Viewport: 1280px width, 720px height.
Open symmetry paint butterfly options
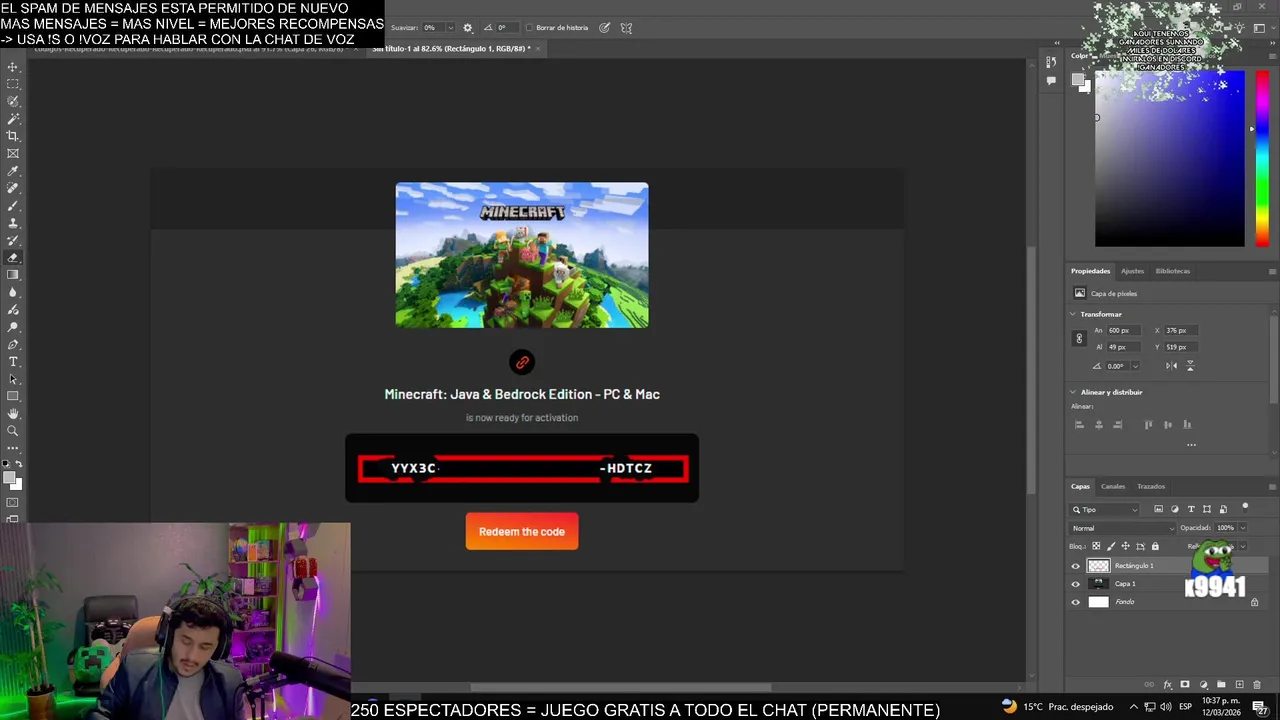coord(627,28)
